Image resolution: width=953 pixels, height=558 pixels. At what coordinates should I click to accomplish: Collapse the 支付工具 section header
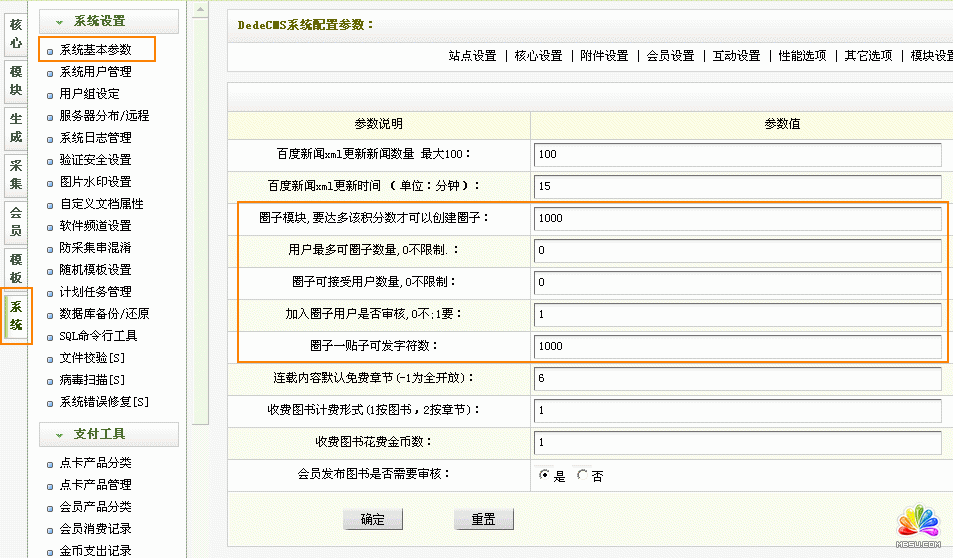click(109, 434)
